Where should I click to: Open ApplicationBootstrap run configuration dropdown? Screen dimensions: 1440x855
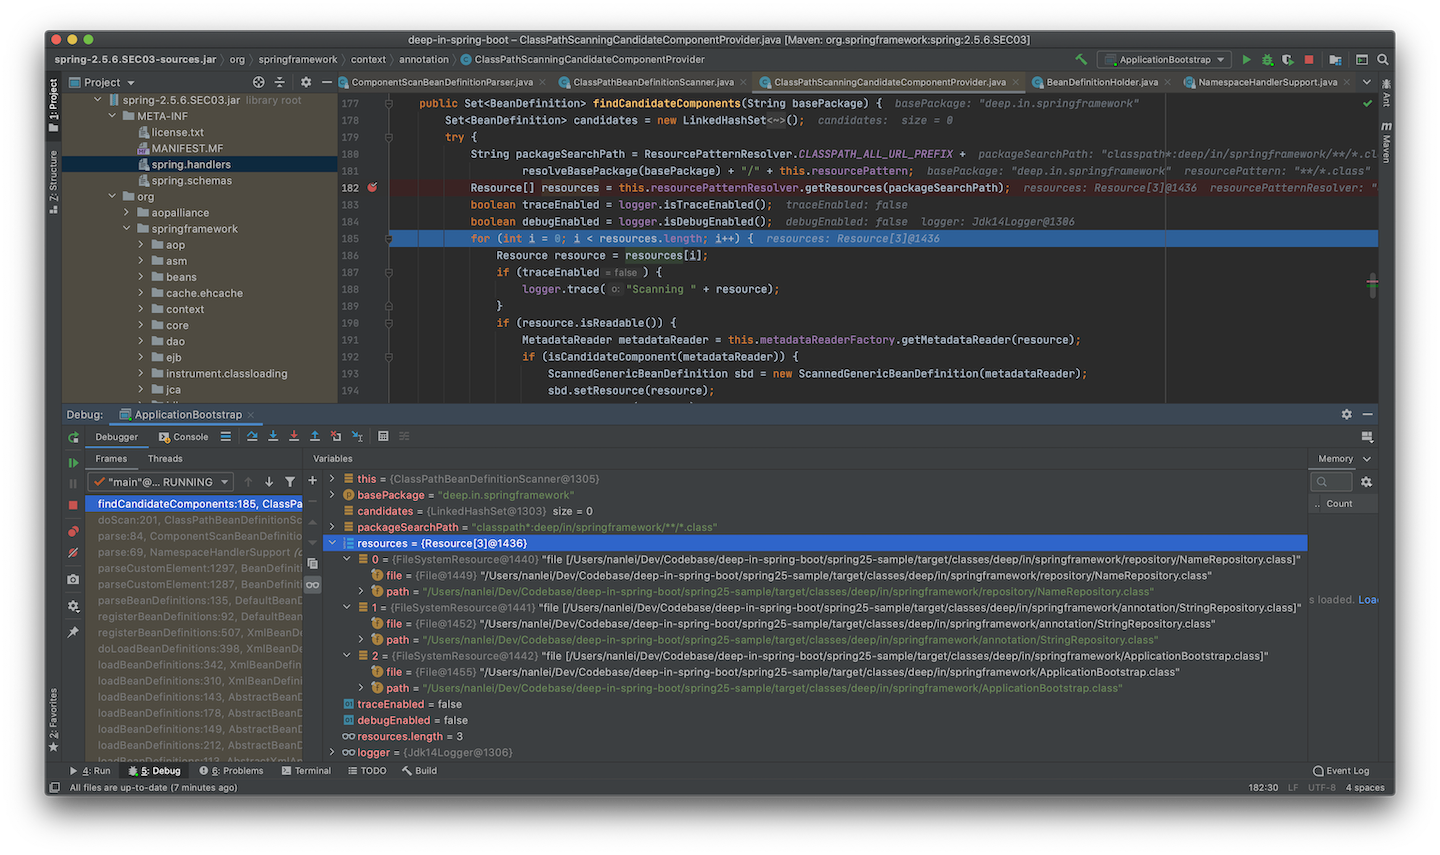pyautogui.click(x=1165, y=60)
